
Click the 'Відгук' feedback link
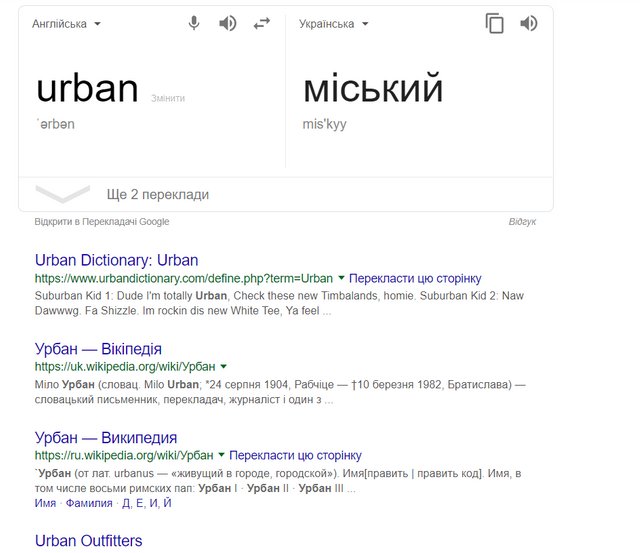pyautogui.click(x=522, y=221)
